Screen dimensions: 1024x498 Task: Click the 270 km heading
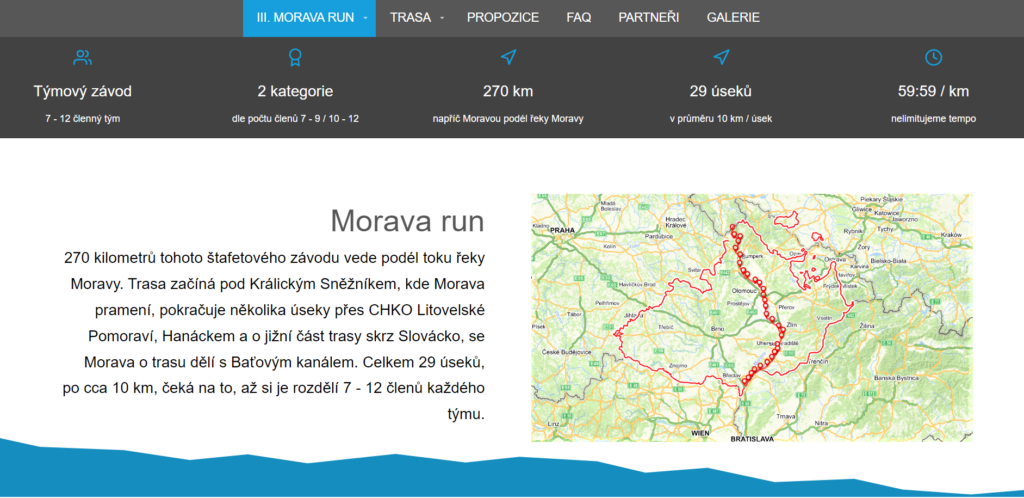508,91
